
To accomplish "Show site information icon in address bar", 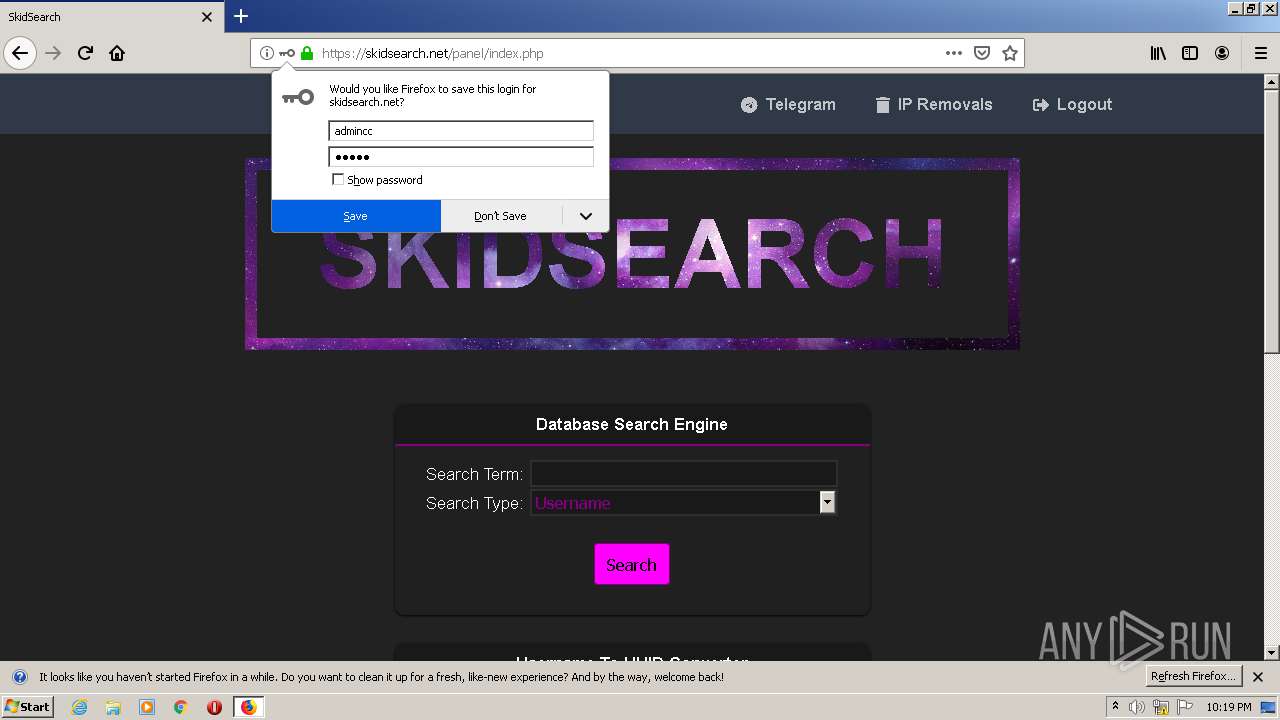I will (266, 53).
